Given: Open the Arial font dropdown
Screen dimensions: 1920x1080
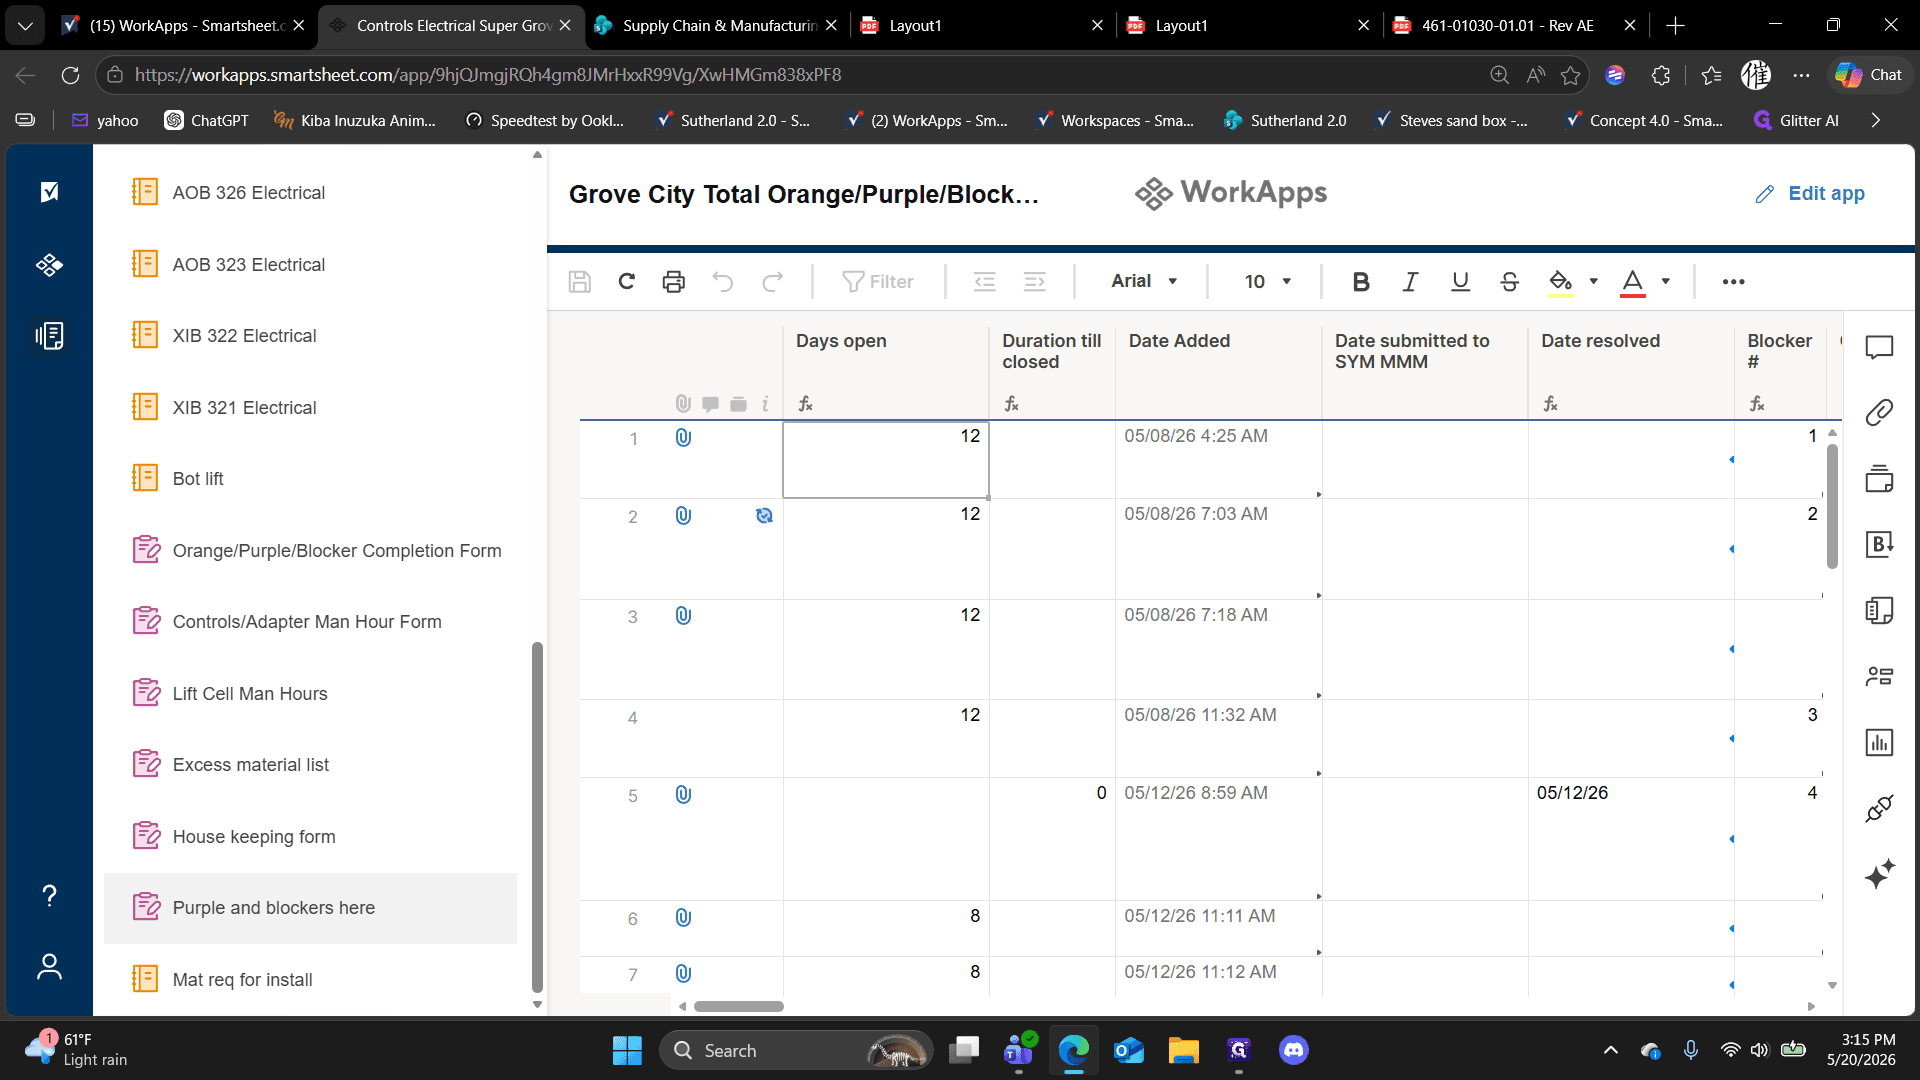Looking at the screenshot, I should click(x=1144, y=282).
